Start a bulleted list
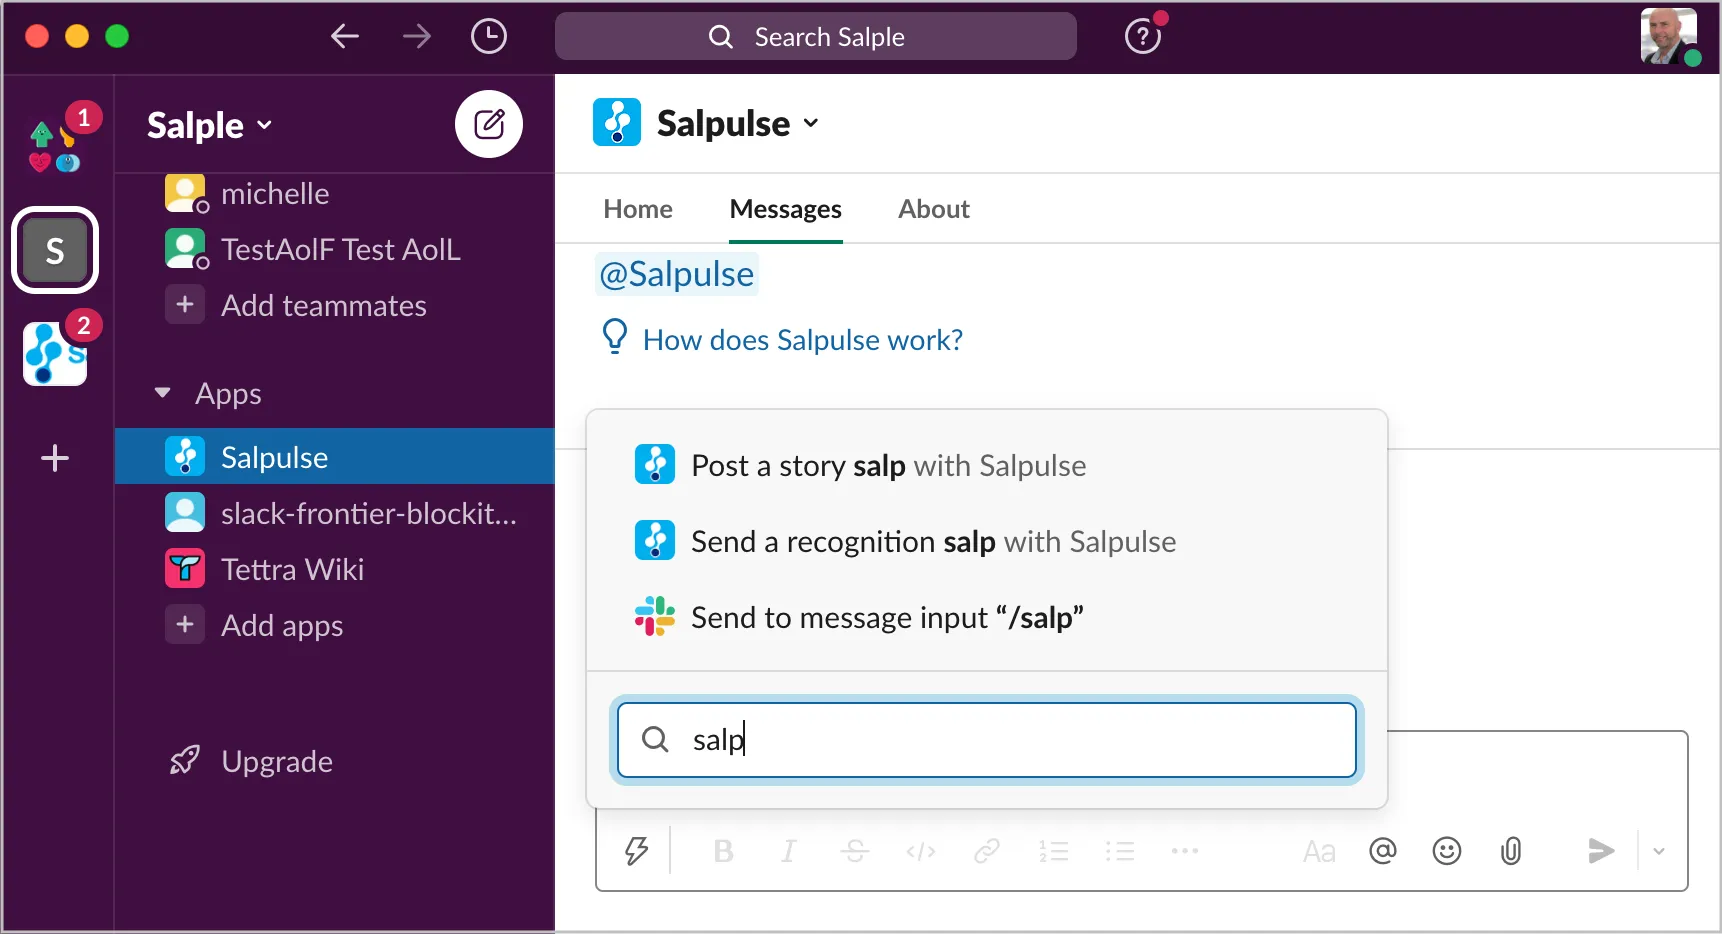Image resolution: width=1722 pixels, height=934 pixels. point(1120,851)
